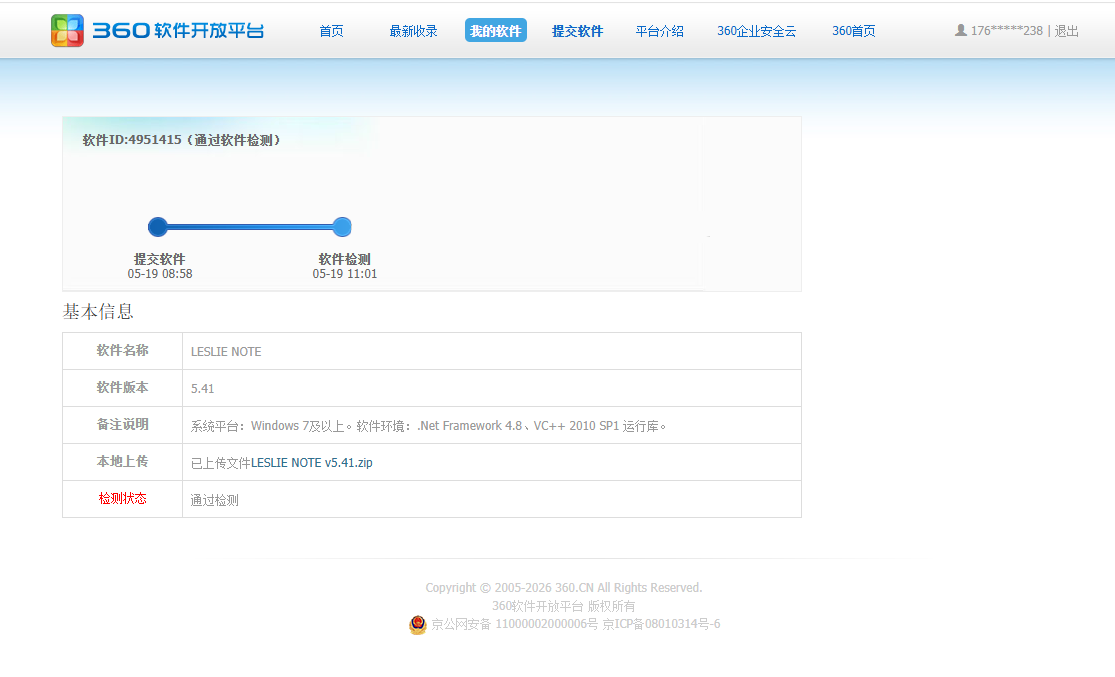The width and height of the screenshot is (1115, 677).
Task: Click 退出 to log out
Action: [x=1067, y=31]
